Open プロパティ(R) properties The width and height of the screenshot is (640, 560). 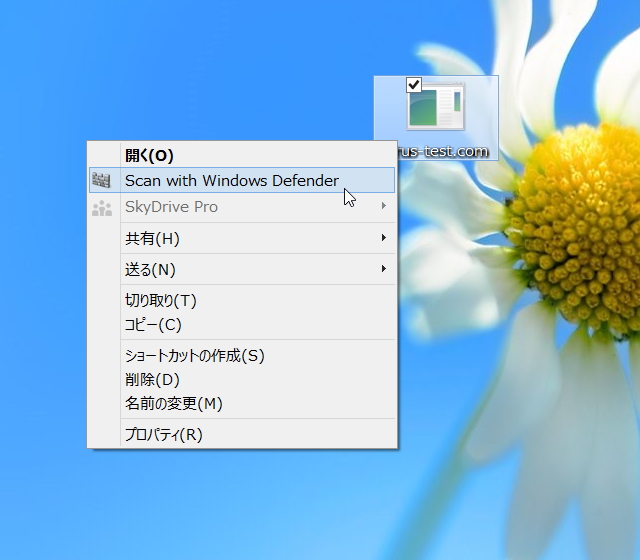242,434
